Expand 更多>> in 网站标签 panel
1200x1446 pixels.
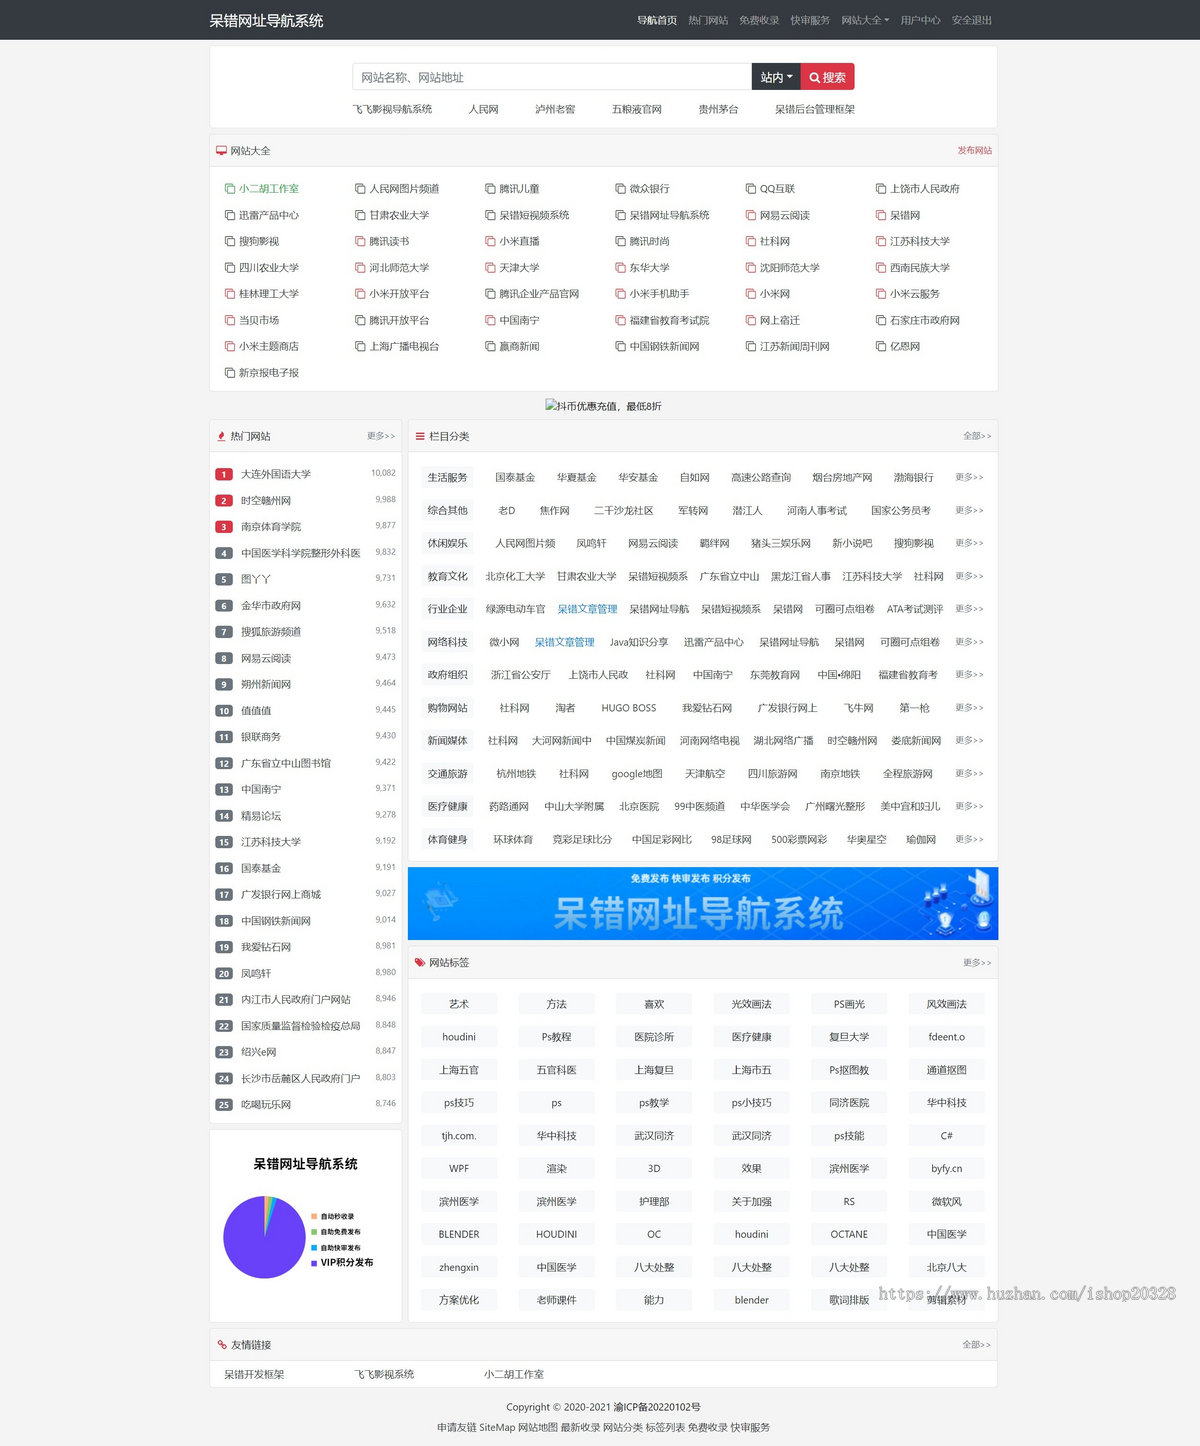tap(977, 962)
